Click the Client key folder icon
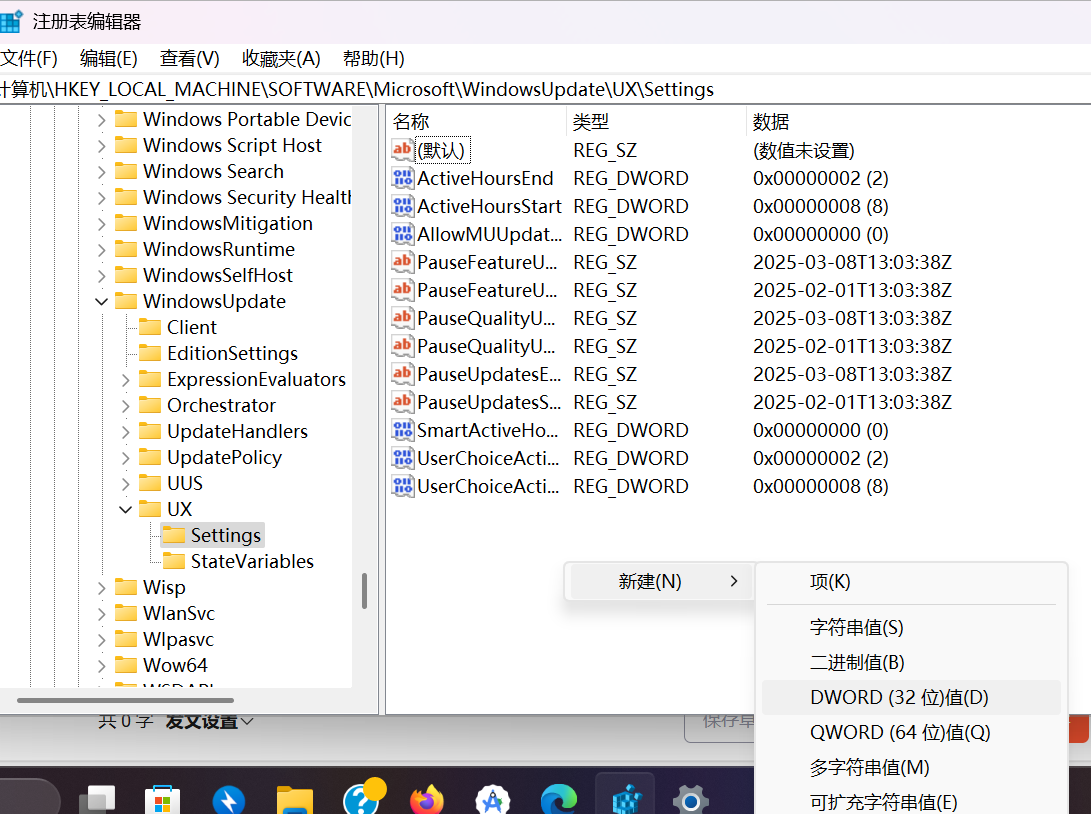 pos(150,327)
